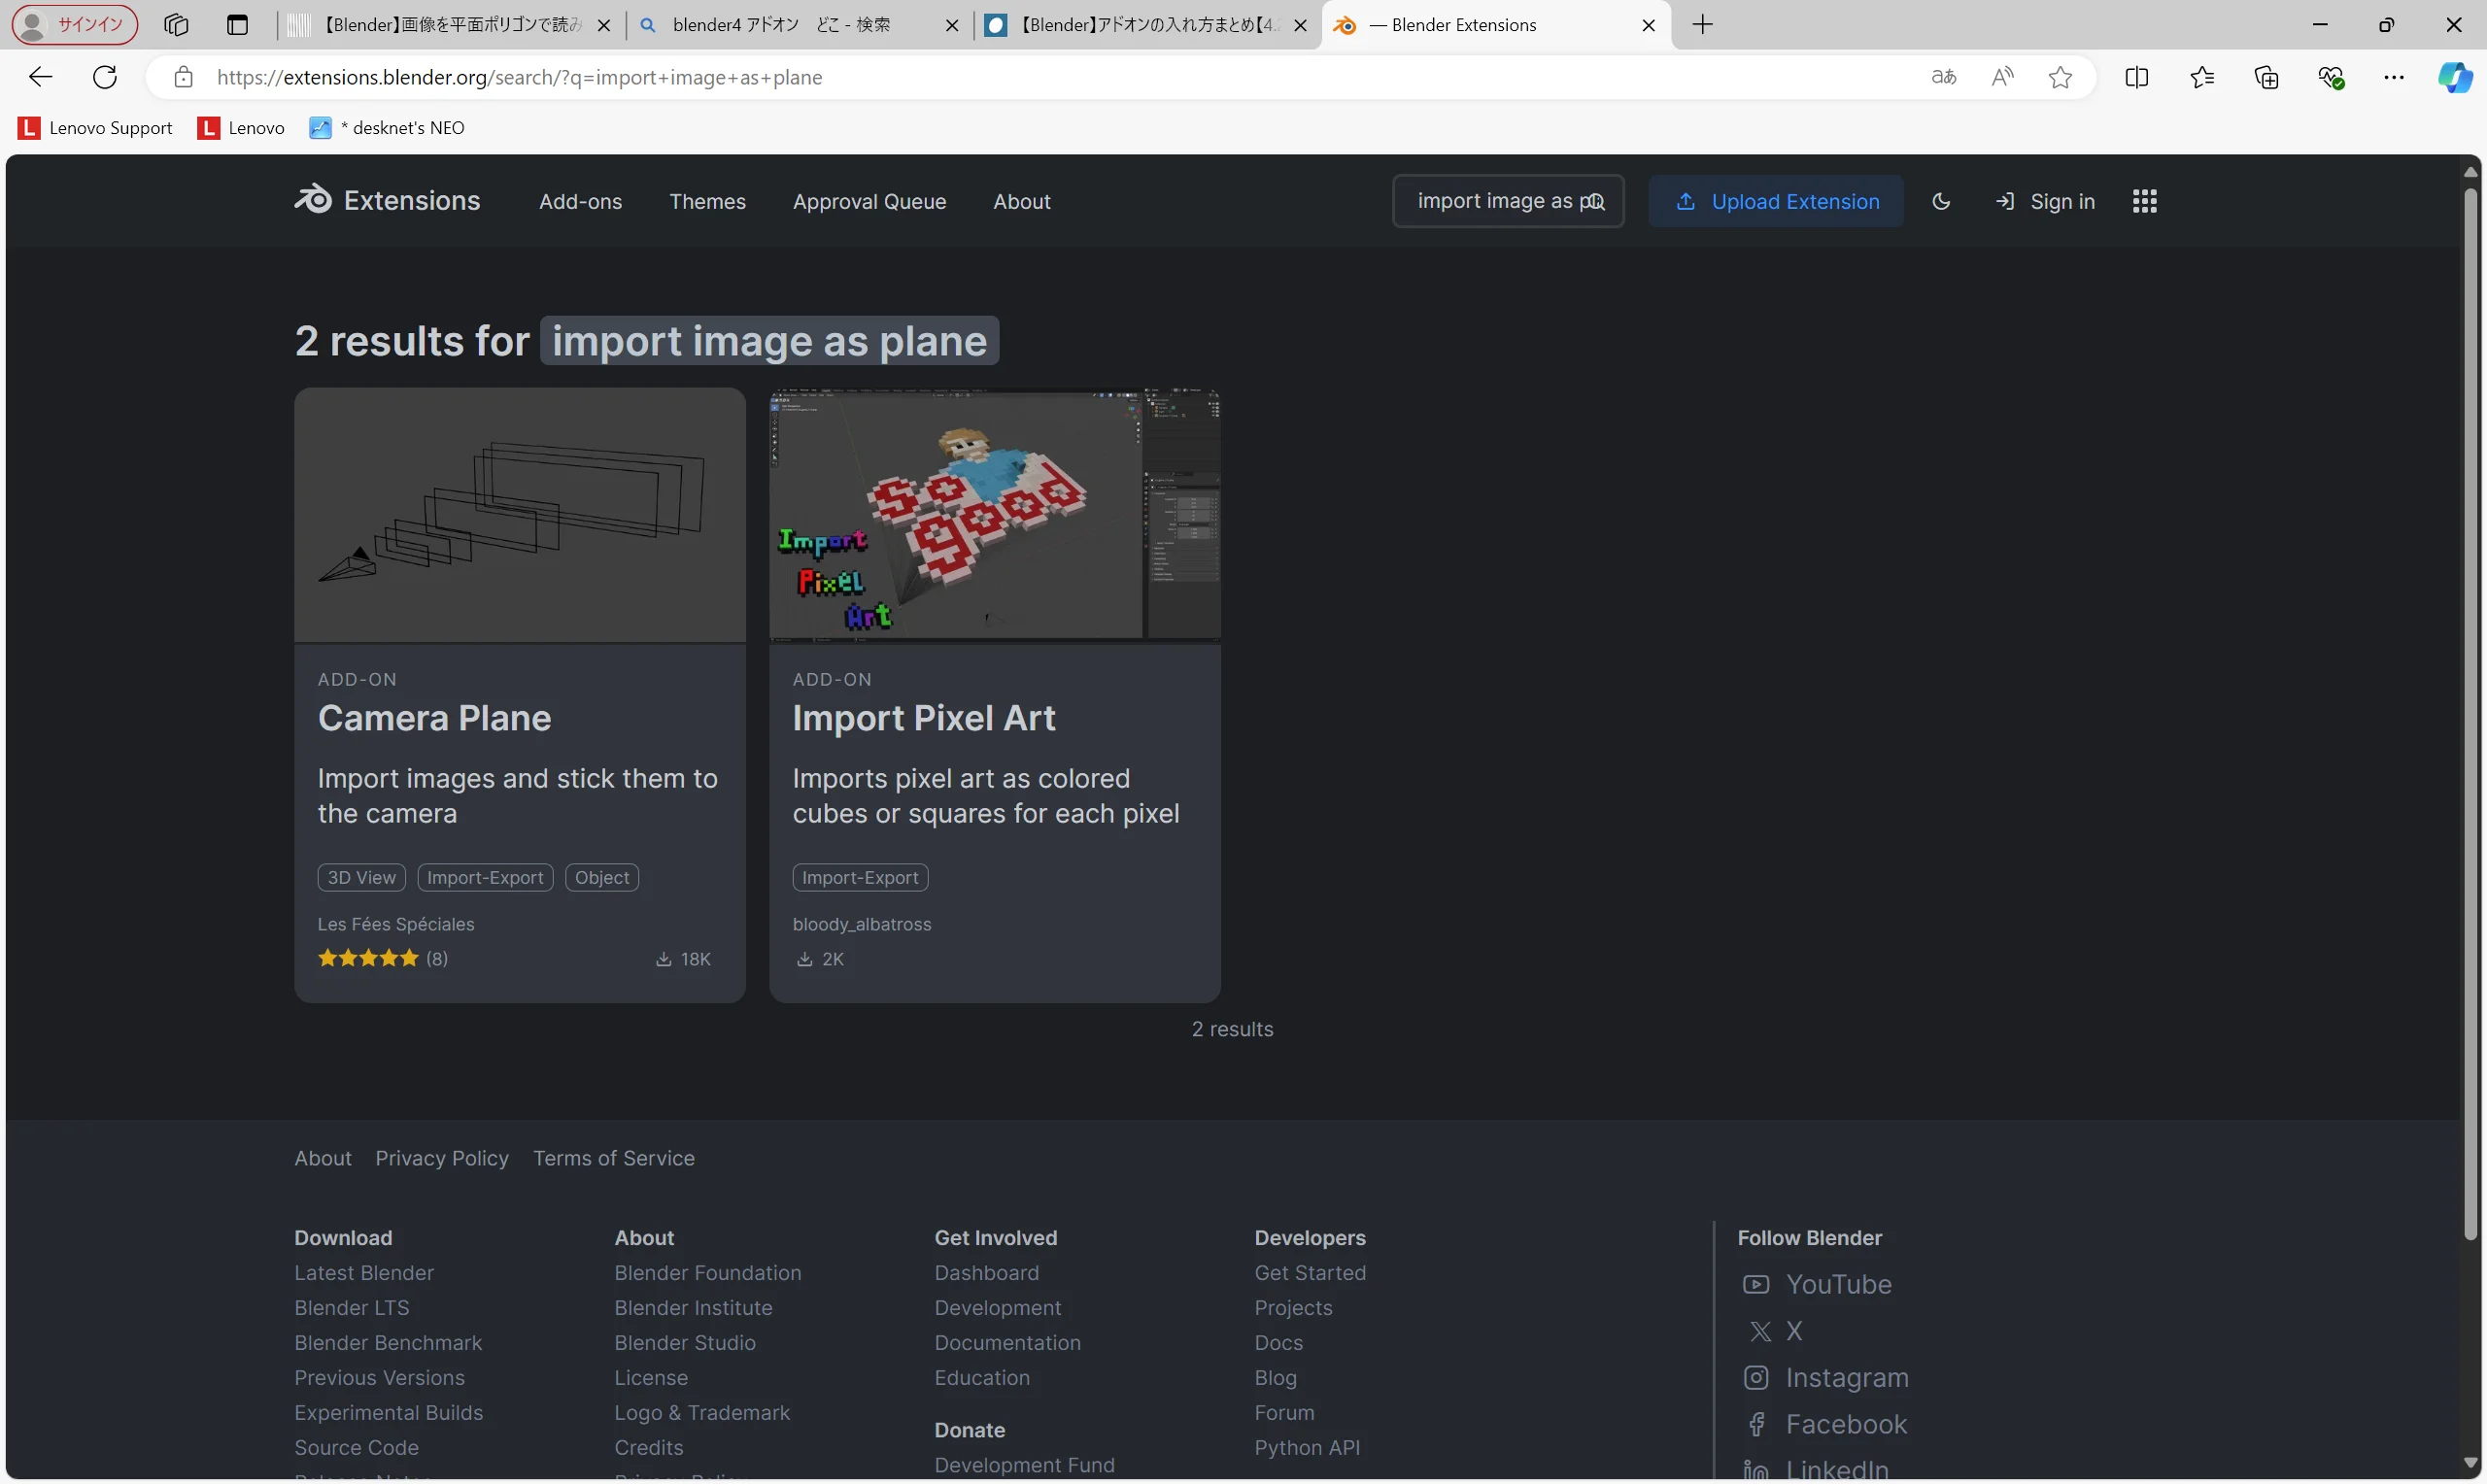The height and width of the screenshot is (1484, 2487).
Task: Open Blender's Facebook link
Action: click(1826, 1425)
